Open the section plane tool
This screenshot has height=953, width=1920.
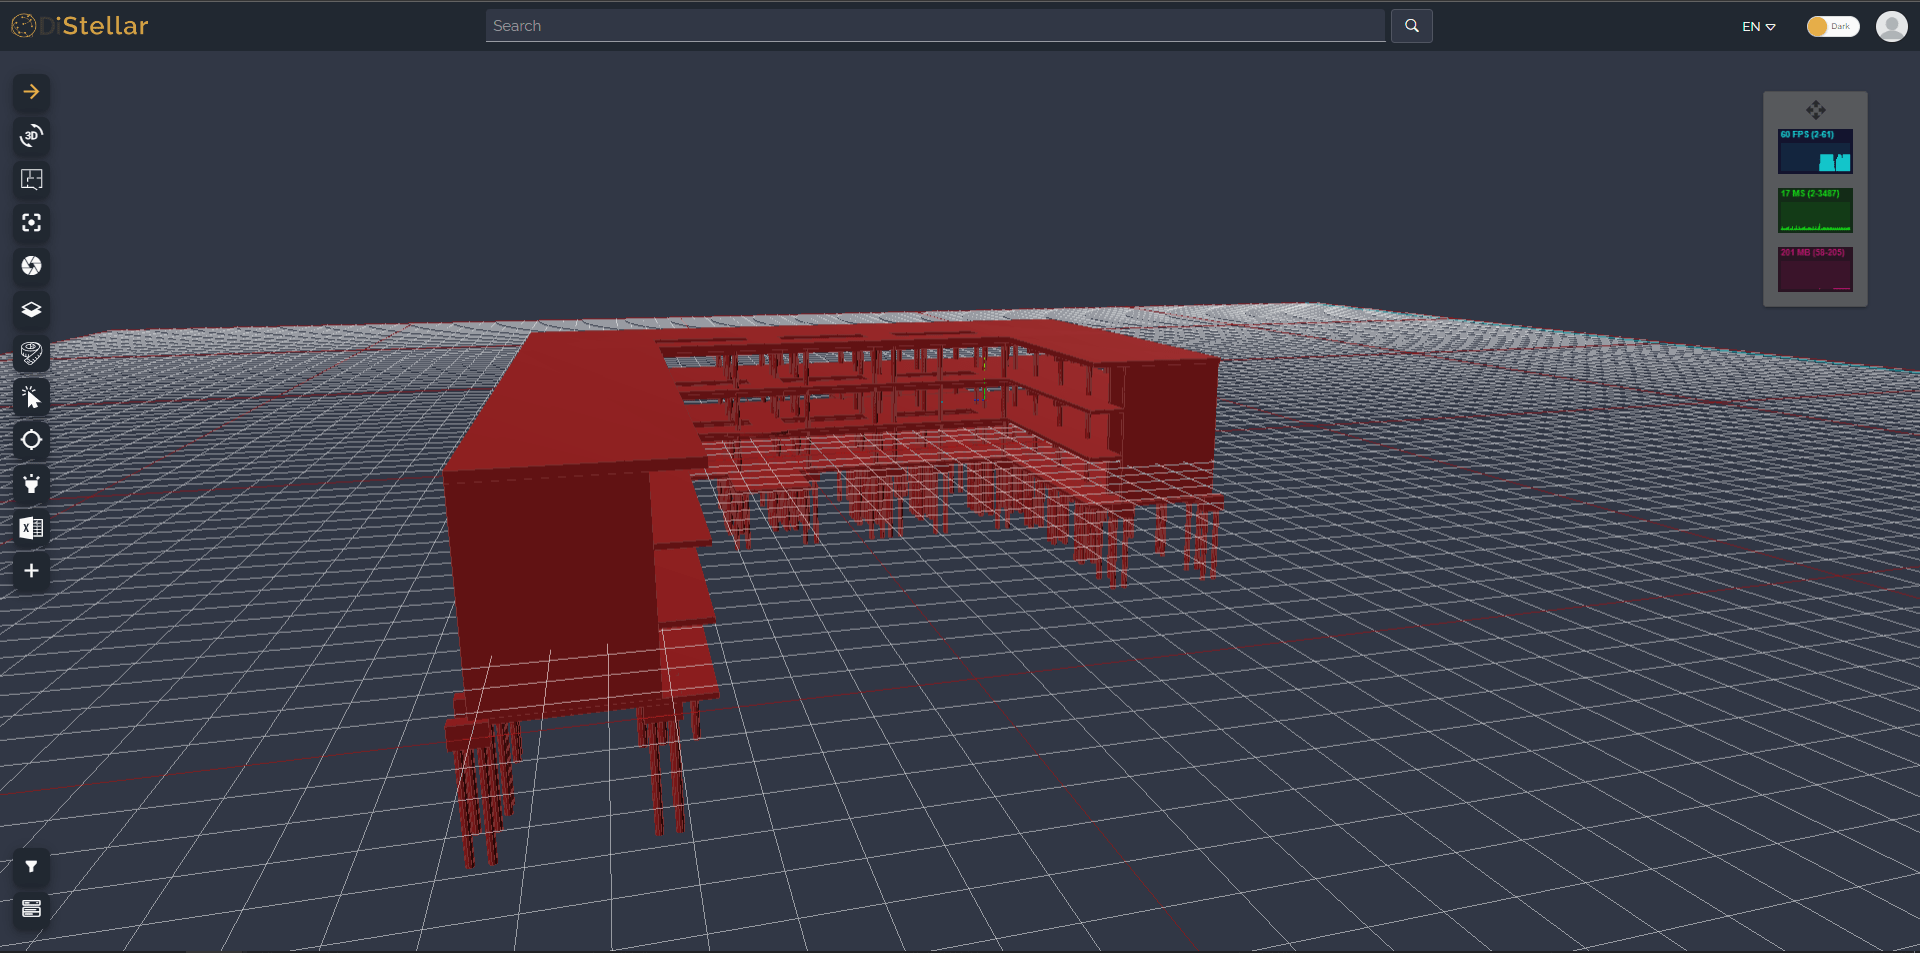(x=31, y=179)
